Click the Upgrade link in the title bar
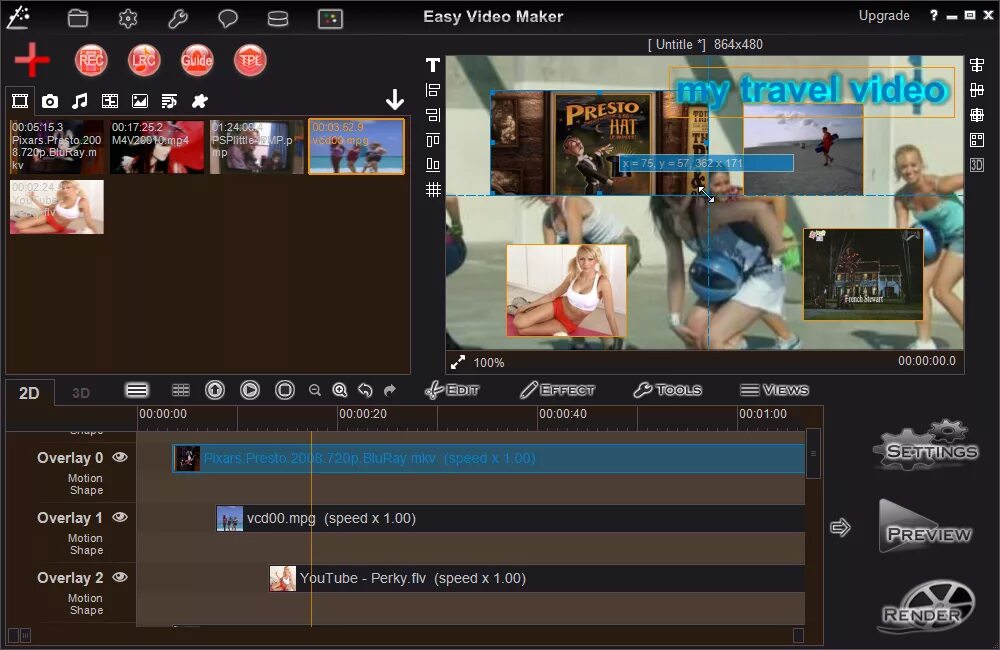 click(x=884, y=15)
